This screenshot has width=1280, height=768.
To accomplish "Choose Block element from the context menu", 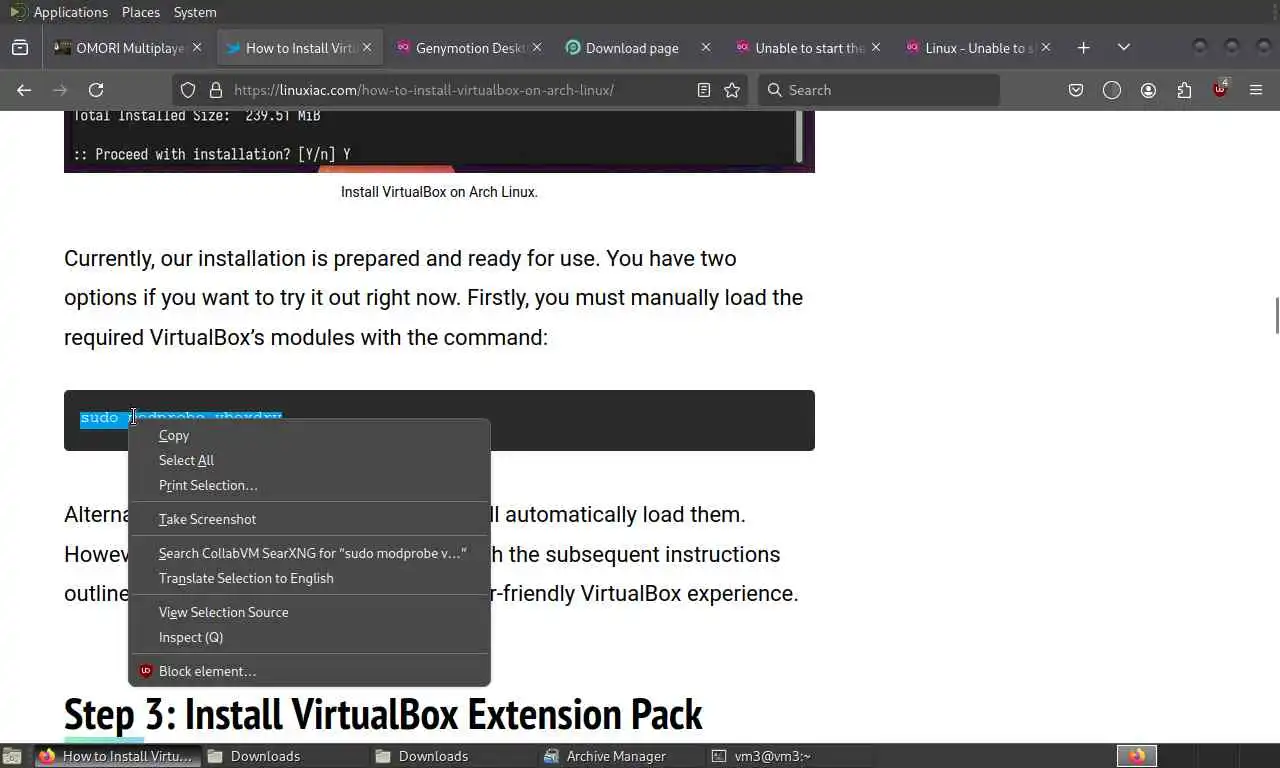I will (309, 671).
